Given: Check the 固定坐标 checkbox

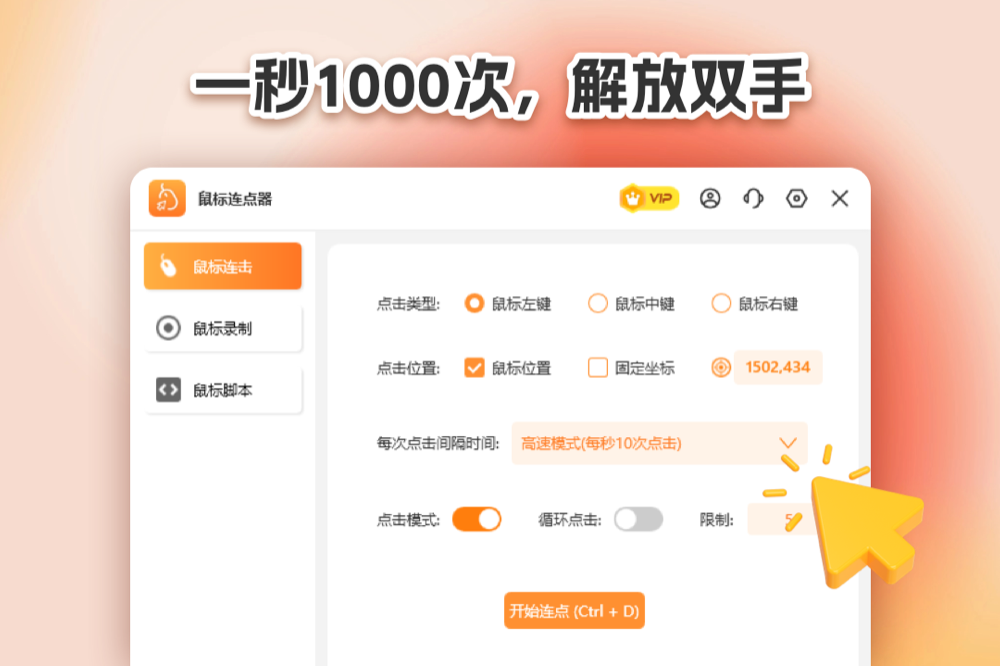Looking at the screenshot, I should click(x=598, y=367).
